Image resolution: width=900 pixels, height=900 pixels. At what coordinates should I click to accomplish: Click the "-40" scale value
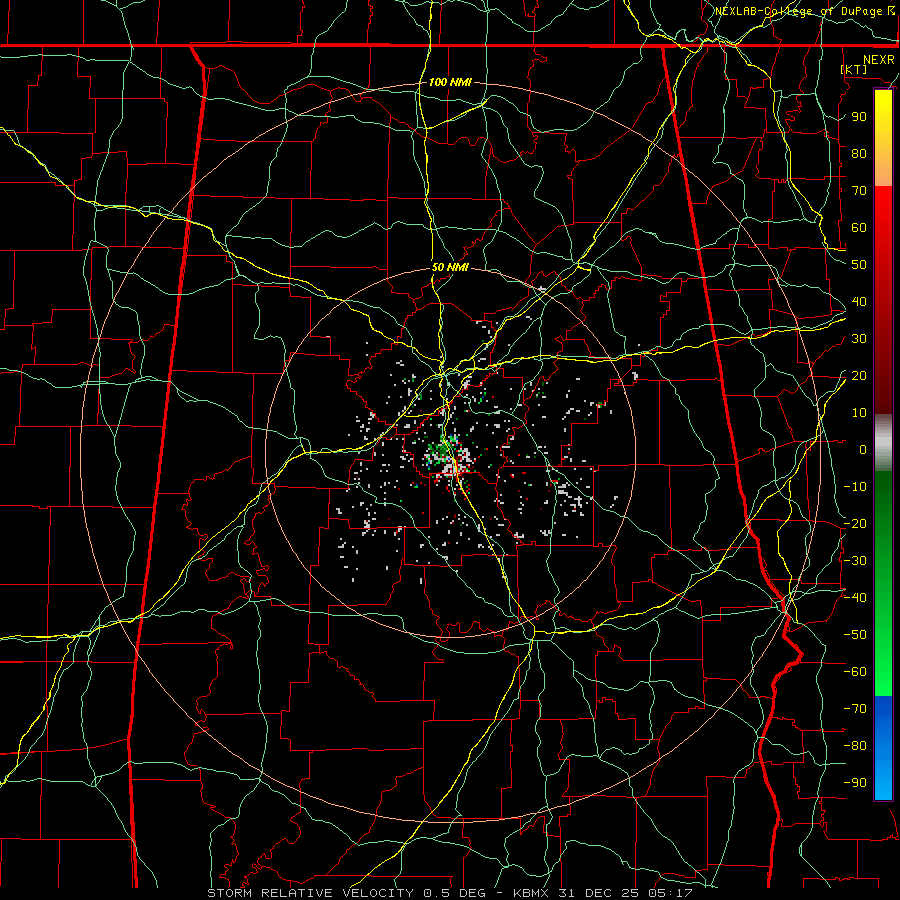pyautogui.click(x=855, y=598)
